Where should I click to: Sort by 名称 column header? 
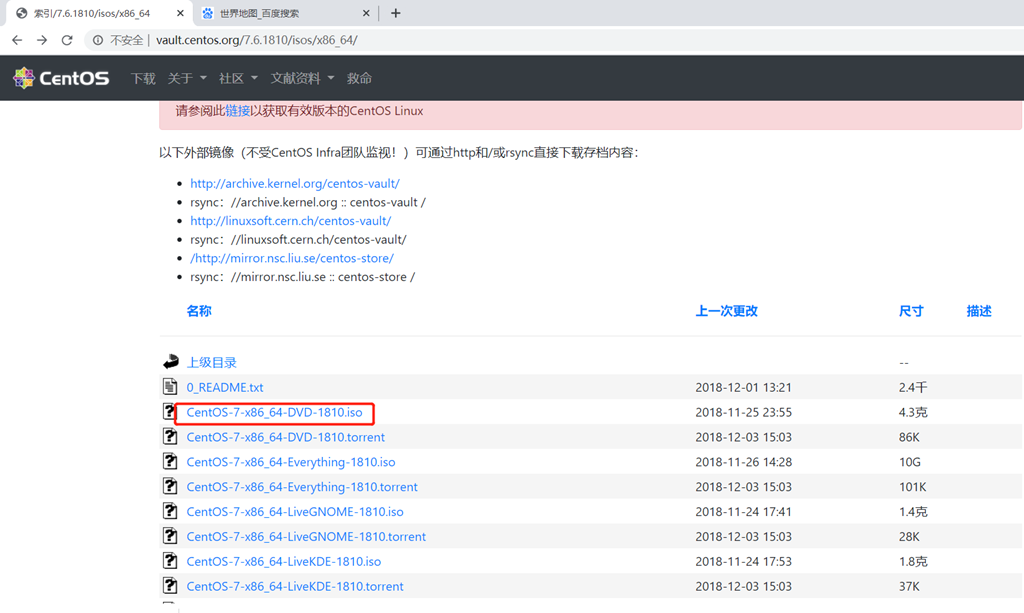pos(199,311)
